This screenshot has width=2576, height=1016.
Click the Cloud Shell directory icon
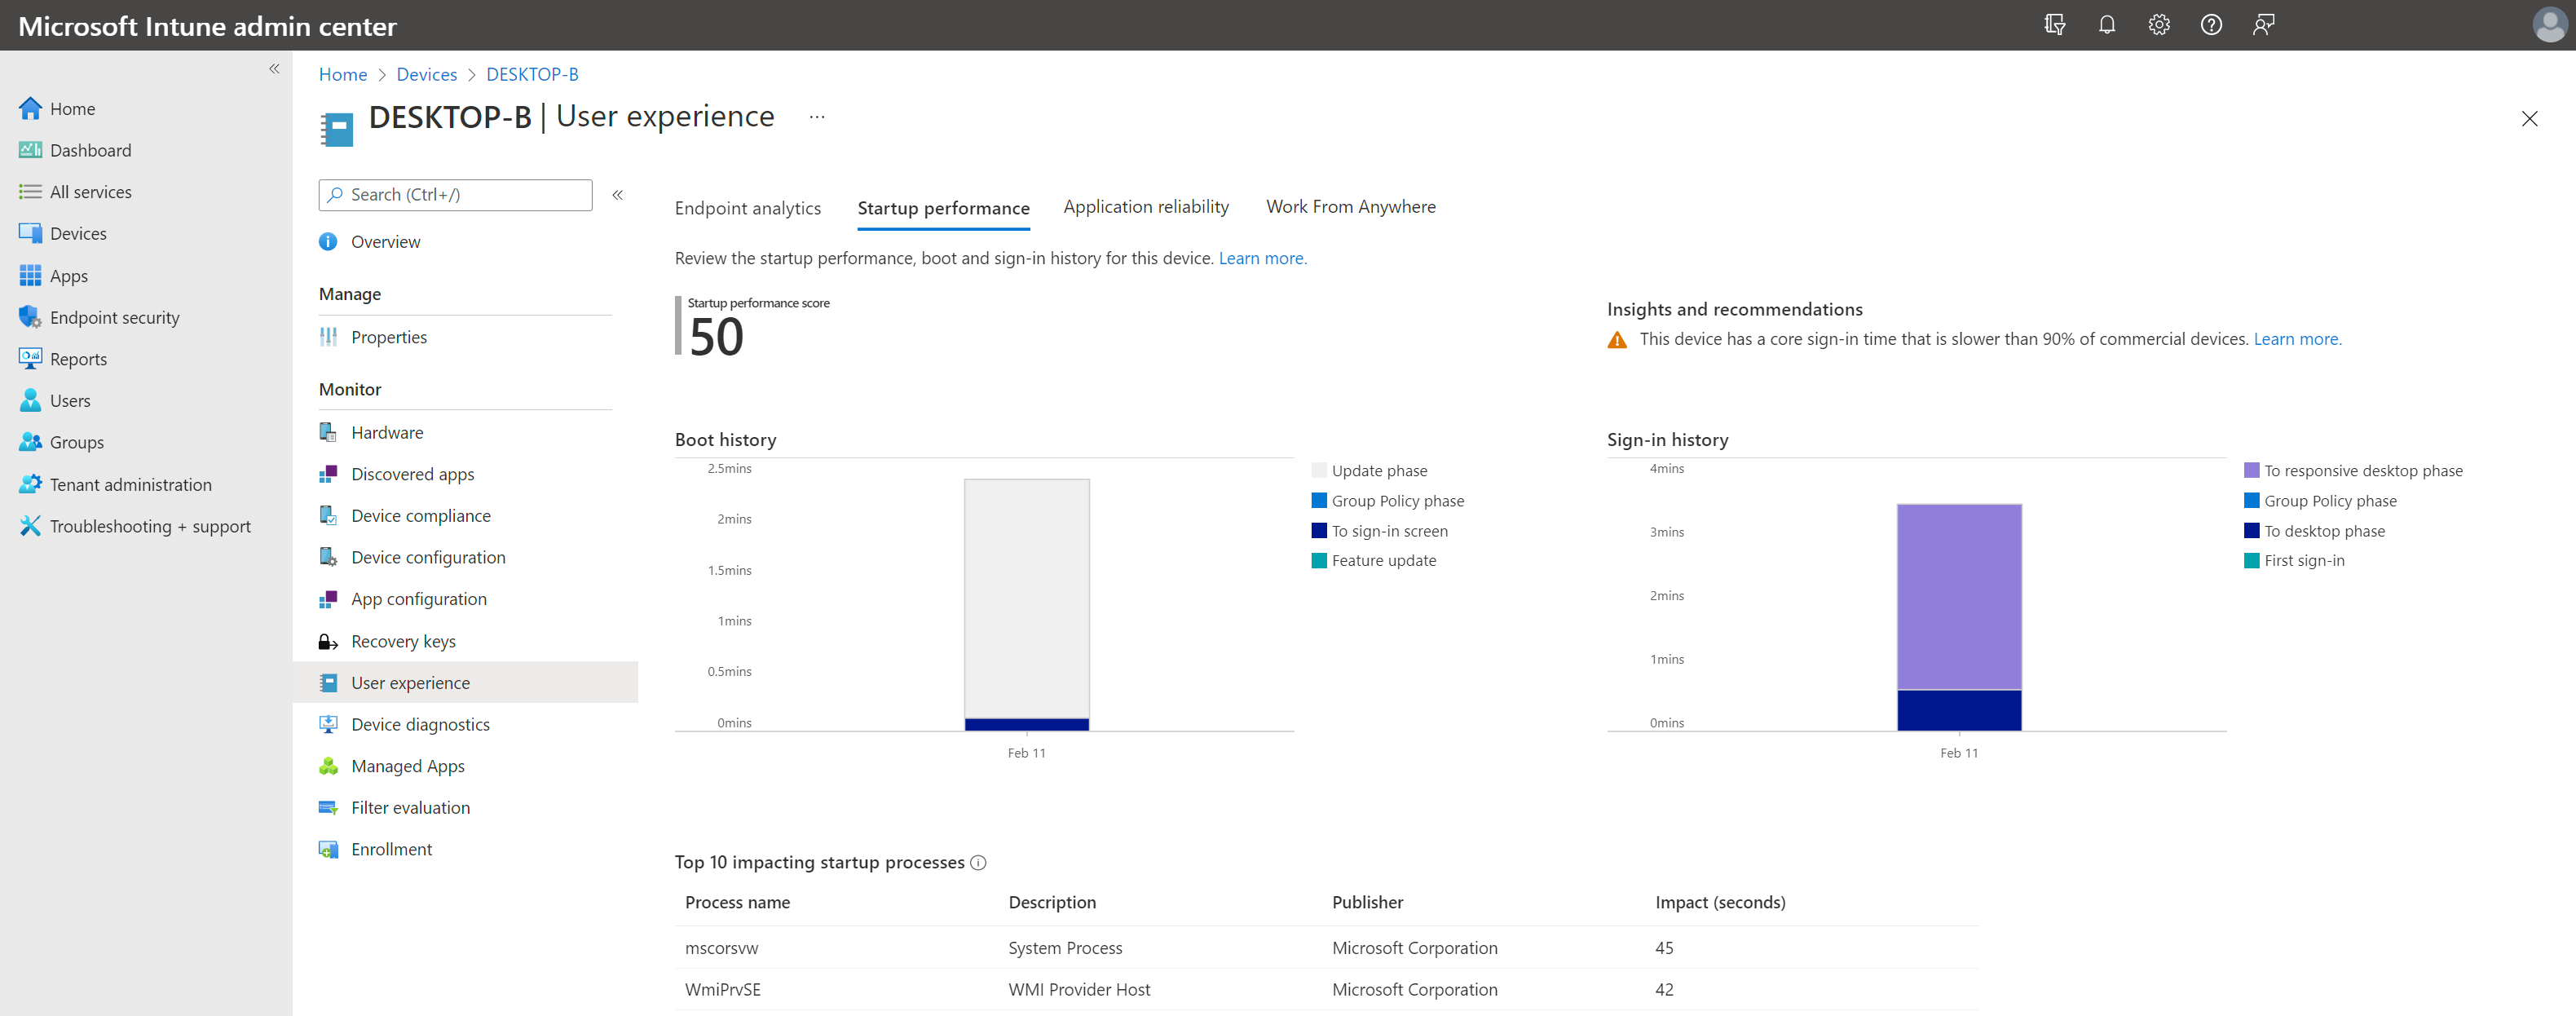(x=2054, y=25)
